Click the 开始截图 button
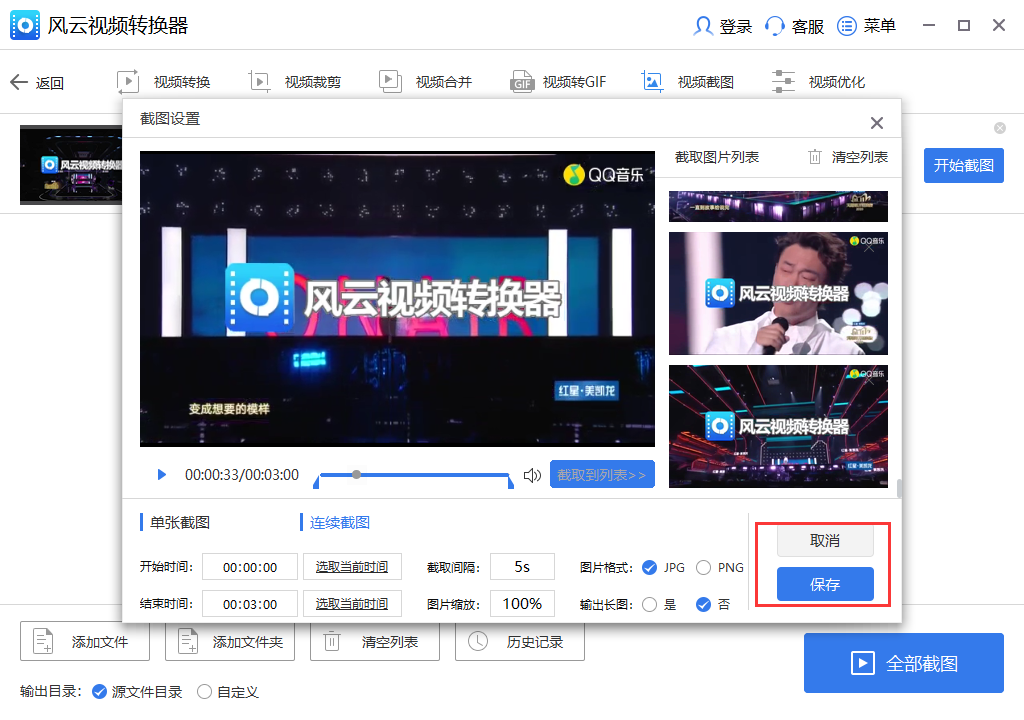Viewport: 1024px width, 720px height. (963, 165)
